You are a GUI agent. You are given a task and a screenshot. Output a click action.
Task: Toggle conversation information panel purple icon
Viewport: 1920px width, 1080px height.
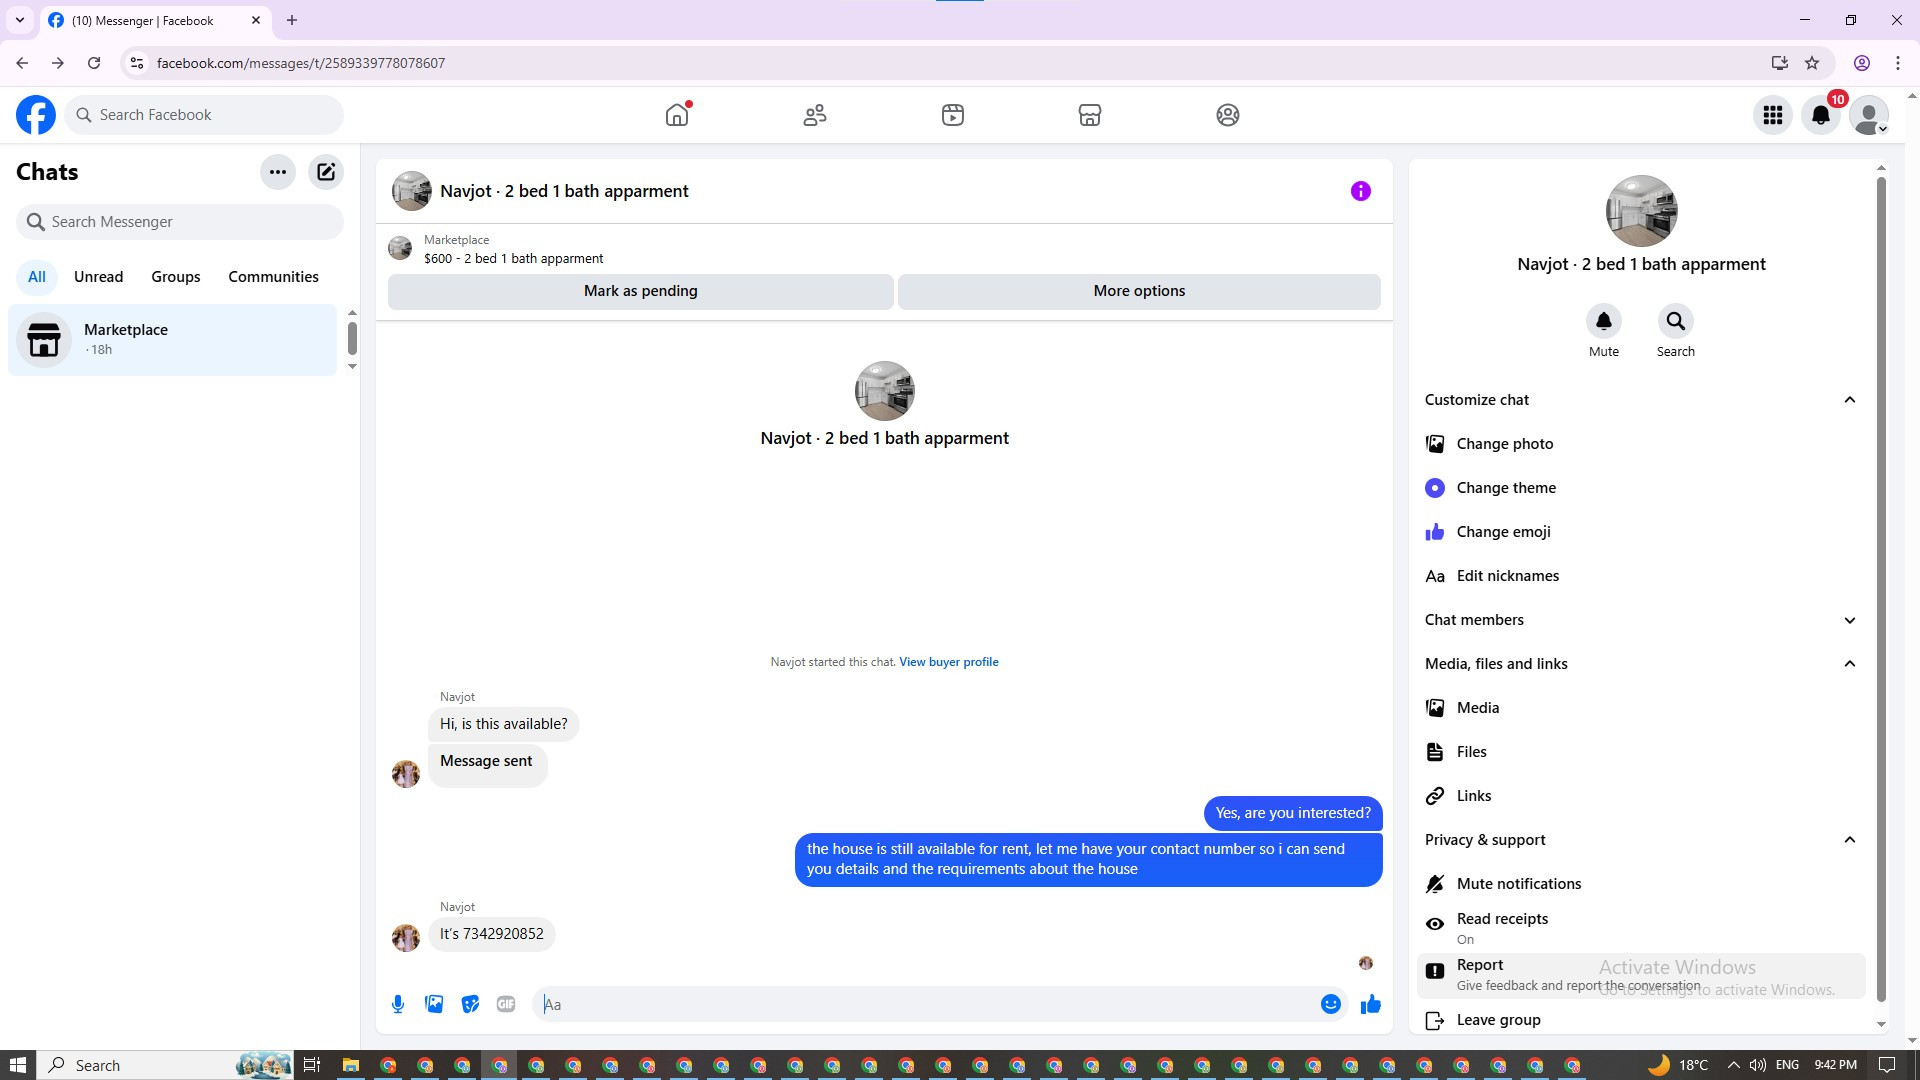[x=1360, y=191]
